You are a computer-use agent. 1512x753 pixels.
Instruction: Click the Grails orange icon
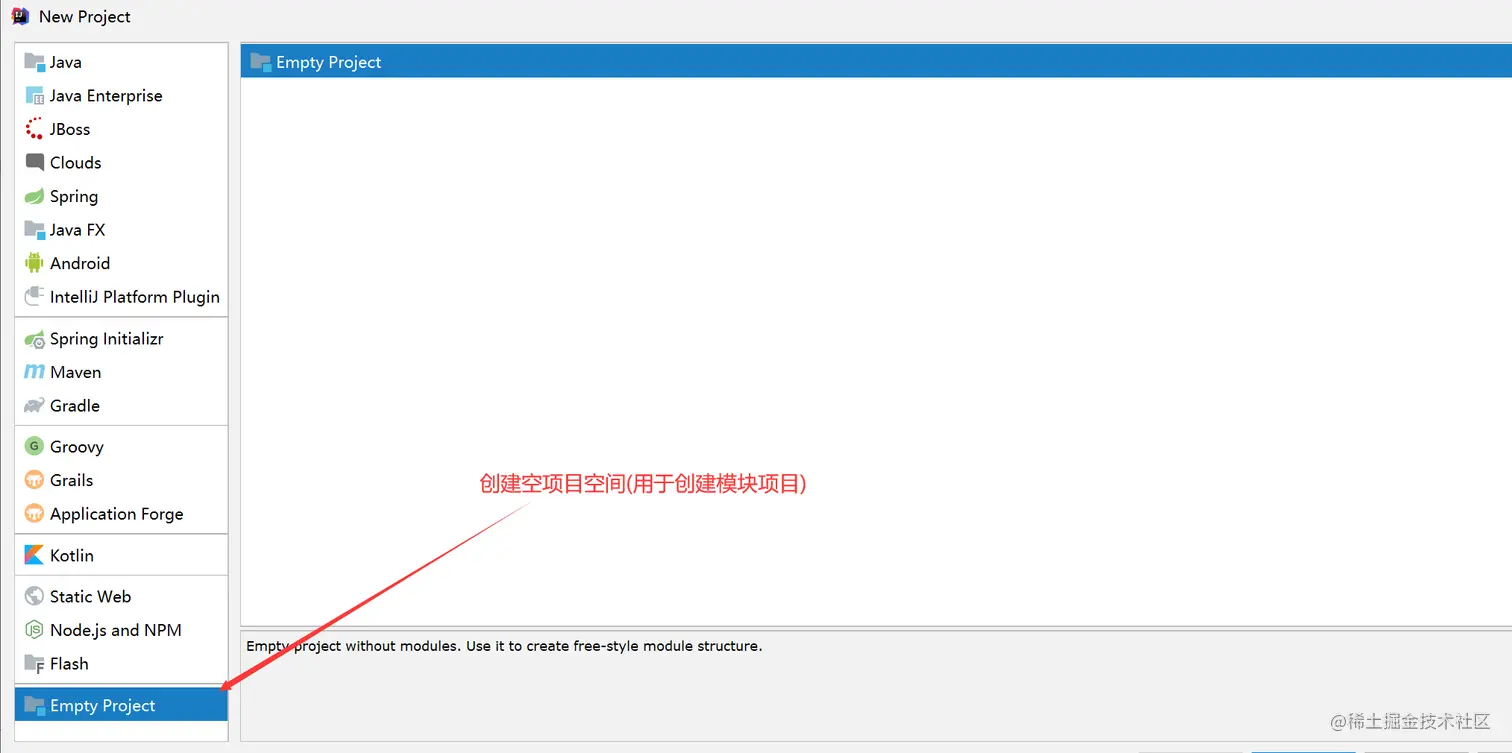35,480
